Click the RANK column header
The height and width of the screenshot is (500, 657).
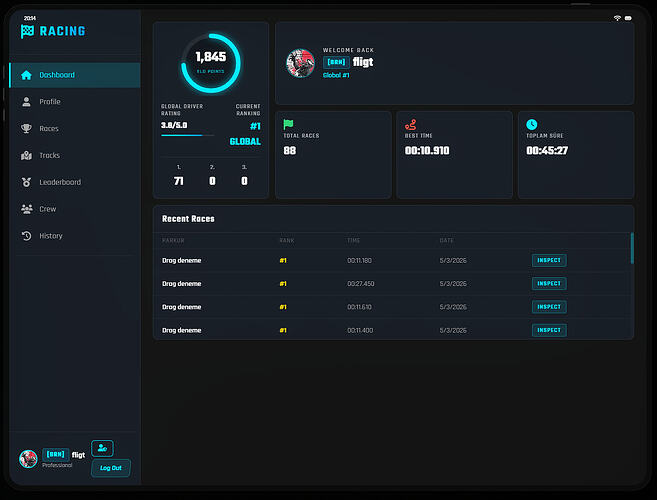(x=287, y=241)
